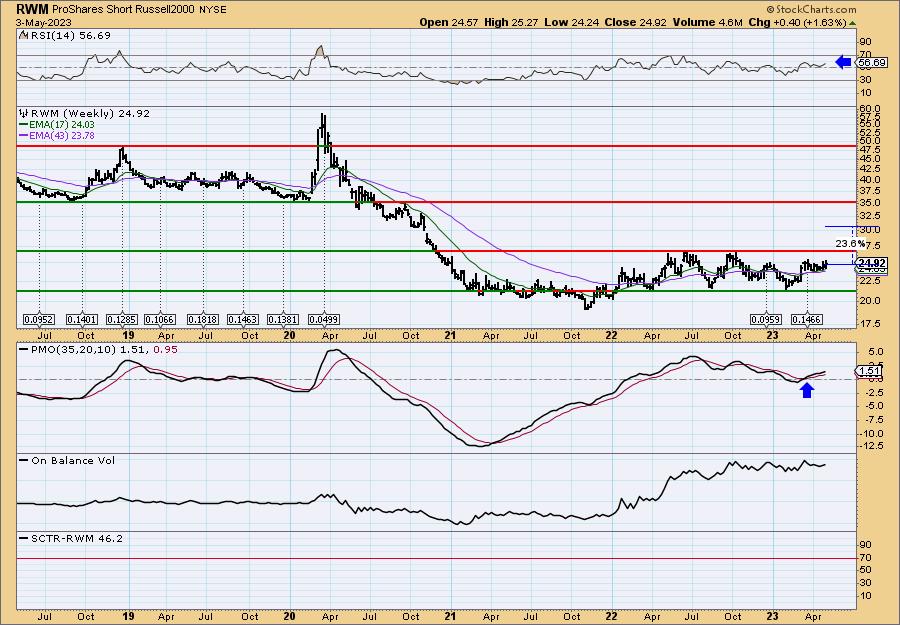Viewport: 900px width, 625px height.
Task: Click the On Balance Vol panel label
Action: click(67, 460)
